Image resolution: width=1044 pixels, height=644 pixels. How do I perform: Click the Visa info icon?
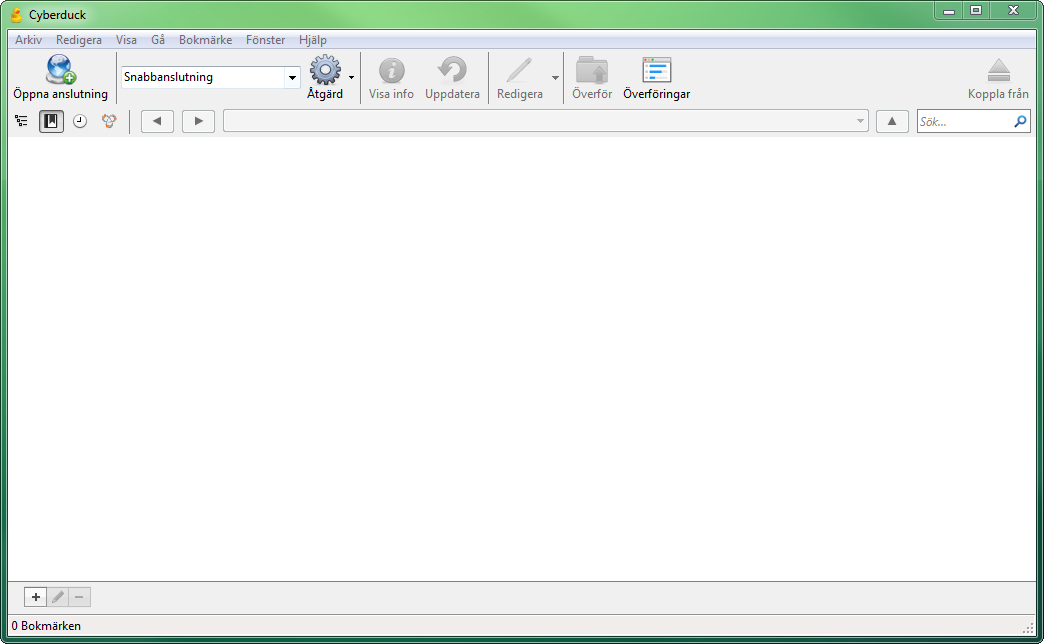pos(392,70)
